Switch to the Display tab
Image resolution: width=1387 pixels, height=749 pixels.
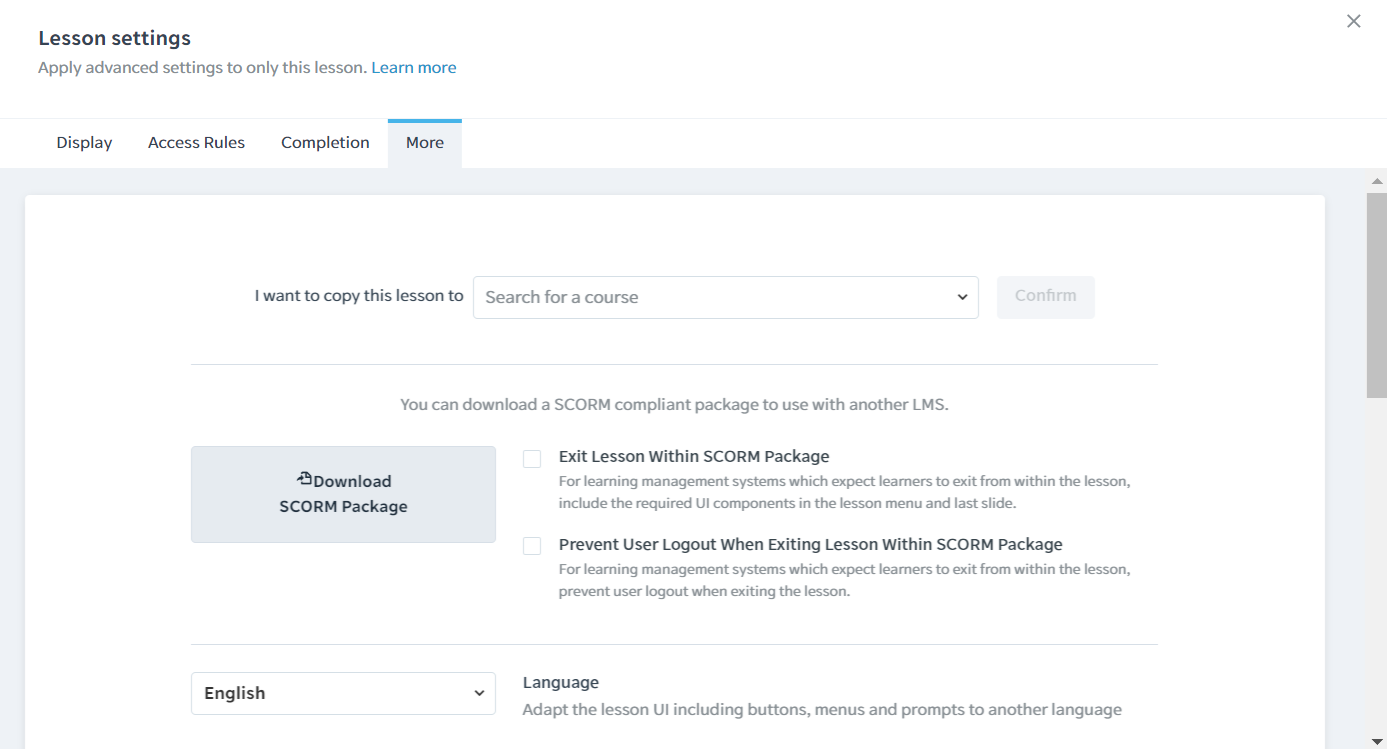(84, 143)
